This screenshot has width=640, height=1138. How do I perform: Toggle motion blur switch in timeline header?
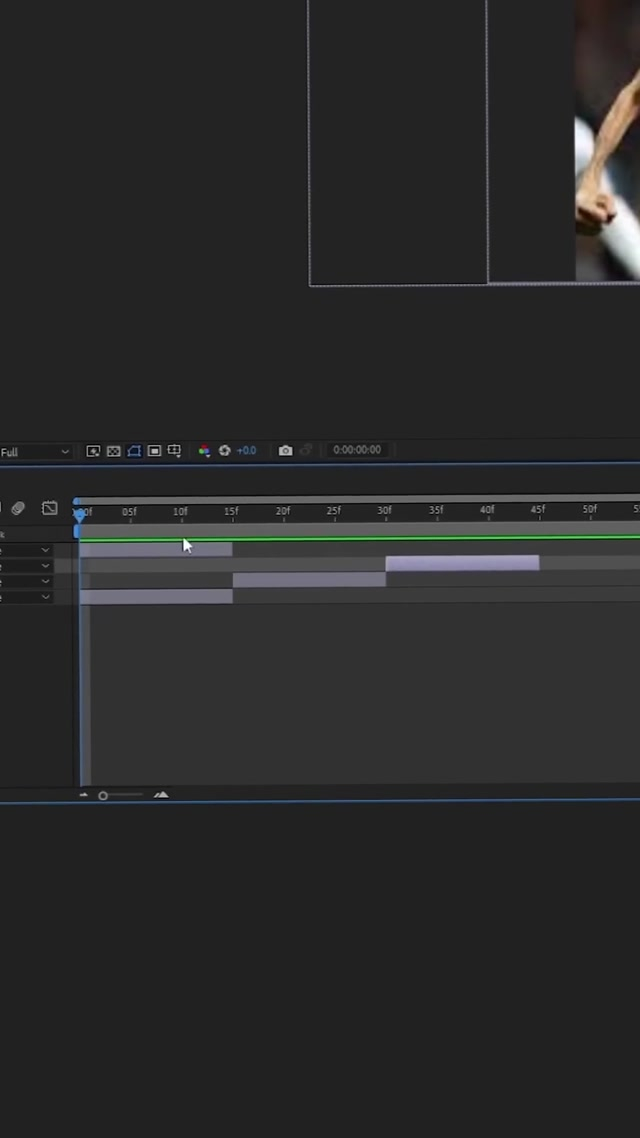point(18,509)
